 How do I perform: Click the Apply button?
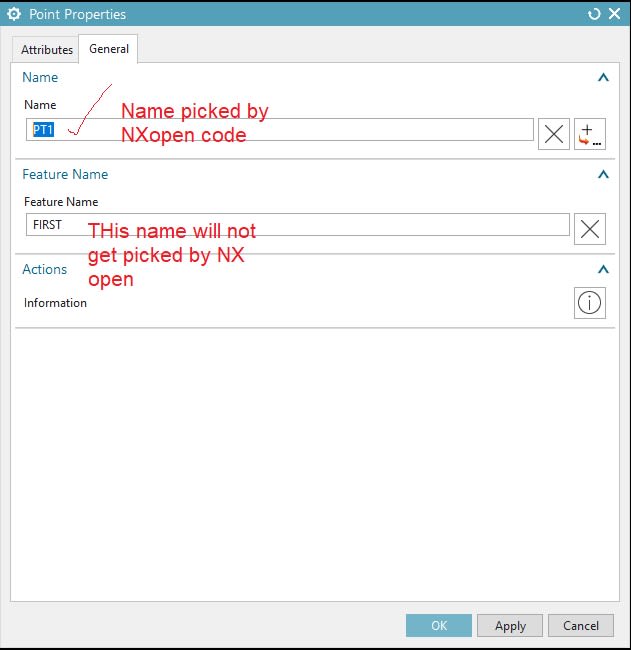tap(510, 625)
